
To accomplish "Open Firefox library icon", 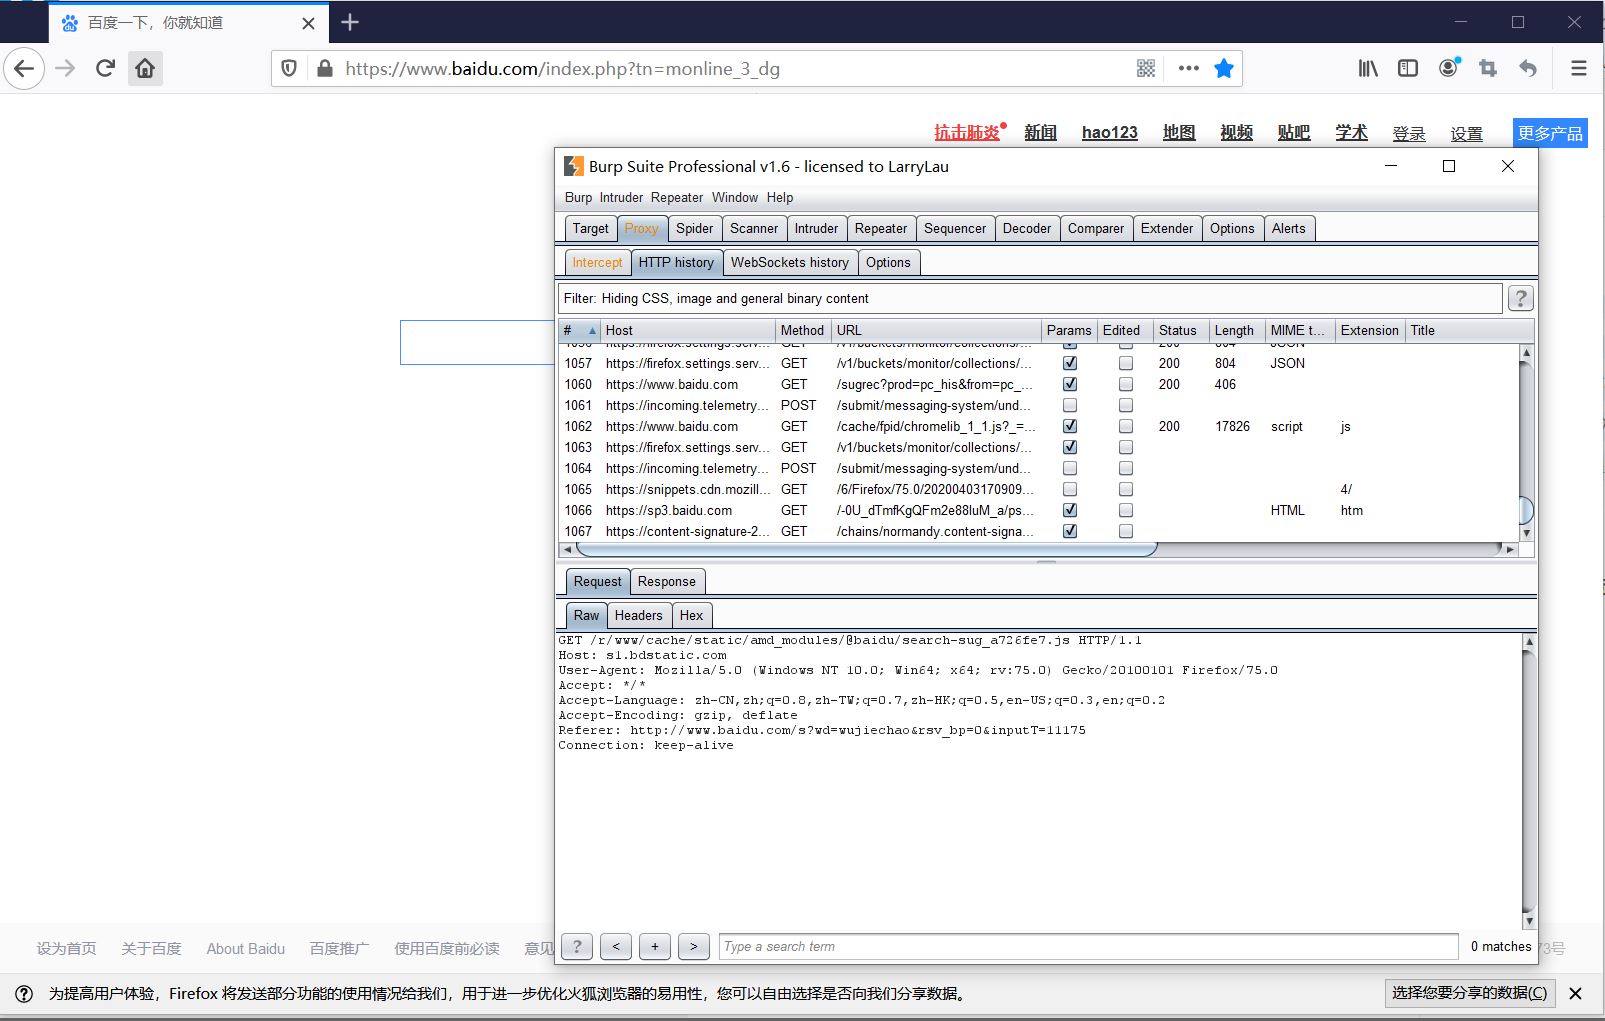I will [x=1367, y=68].
